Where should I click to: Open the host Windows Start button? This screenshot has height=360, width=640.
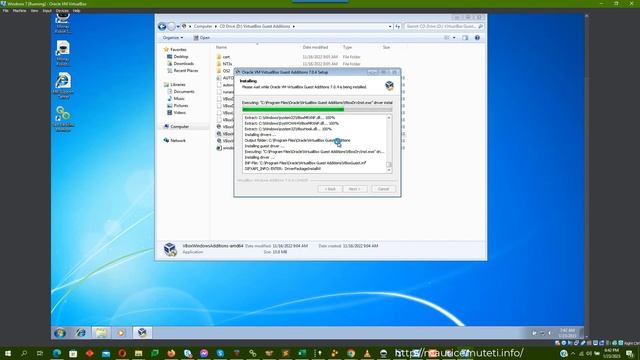(x=7, y=353)
